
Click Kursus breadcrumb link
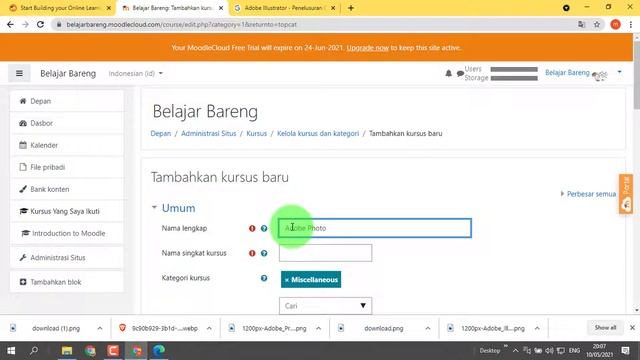pos(256,133)
